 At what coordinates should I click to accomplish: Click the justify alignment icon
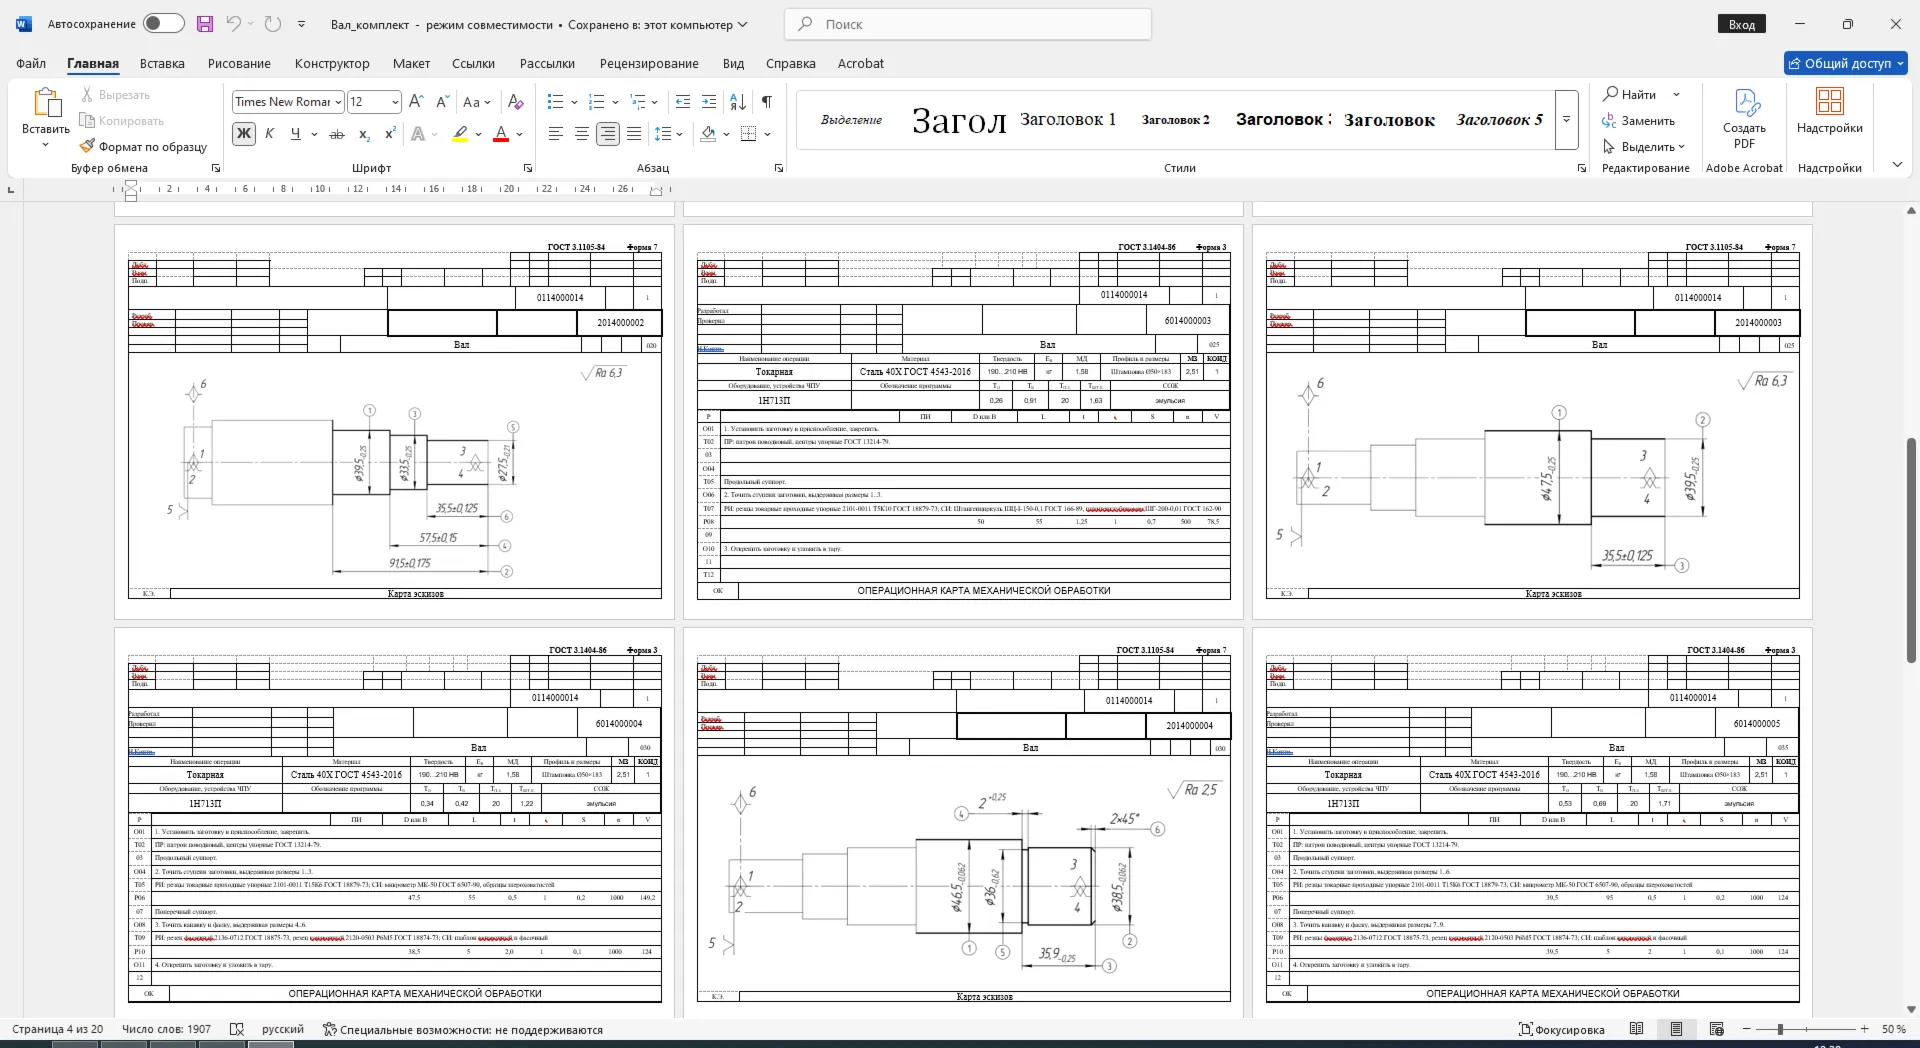pyautogui.click(x=634, y=134)
